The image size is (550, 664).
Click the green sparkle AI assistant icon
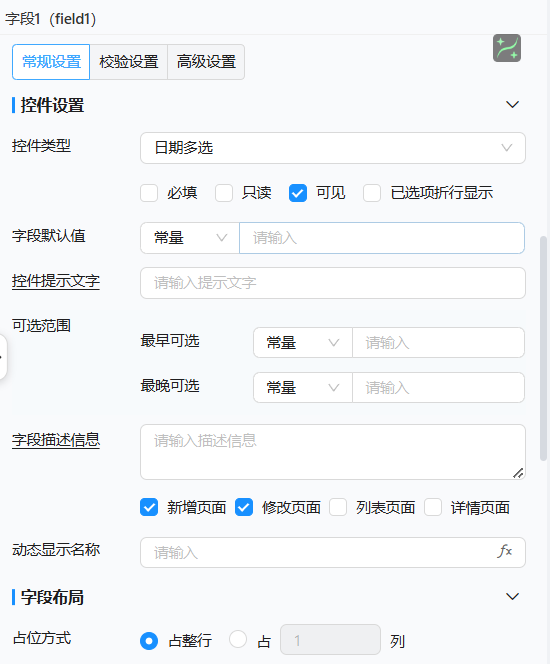pyautogui.click(x=507, y=48)
